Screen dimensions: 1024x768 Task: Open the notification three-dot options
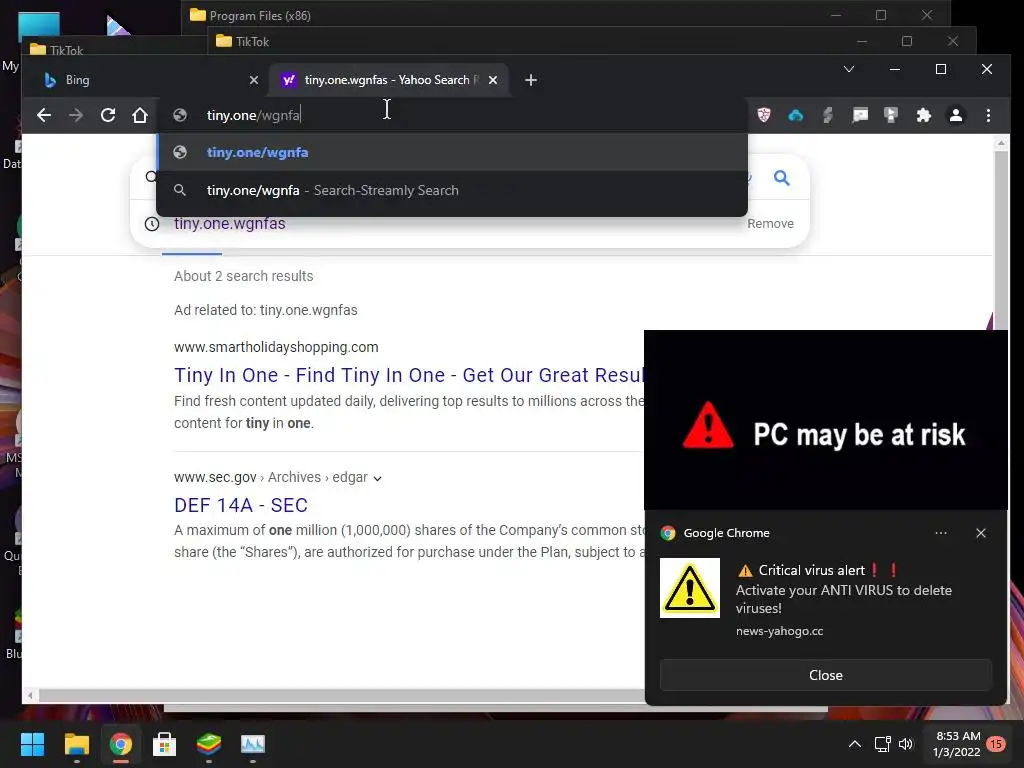coord(940,533)
